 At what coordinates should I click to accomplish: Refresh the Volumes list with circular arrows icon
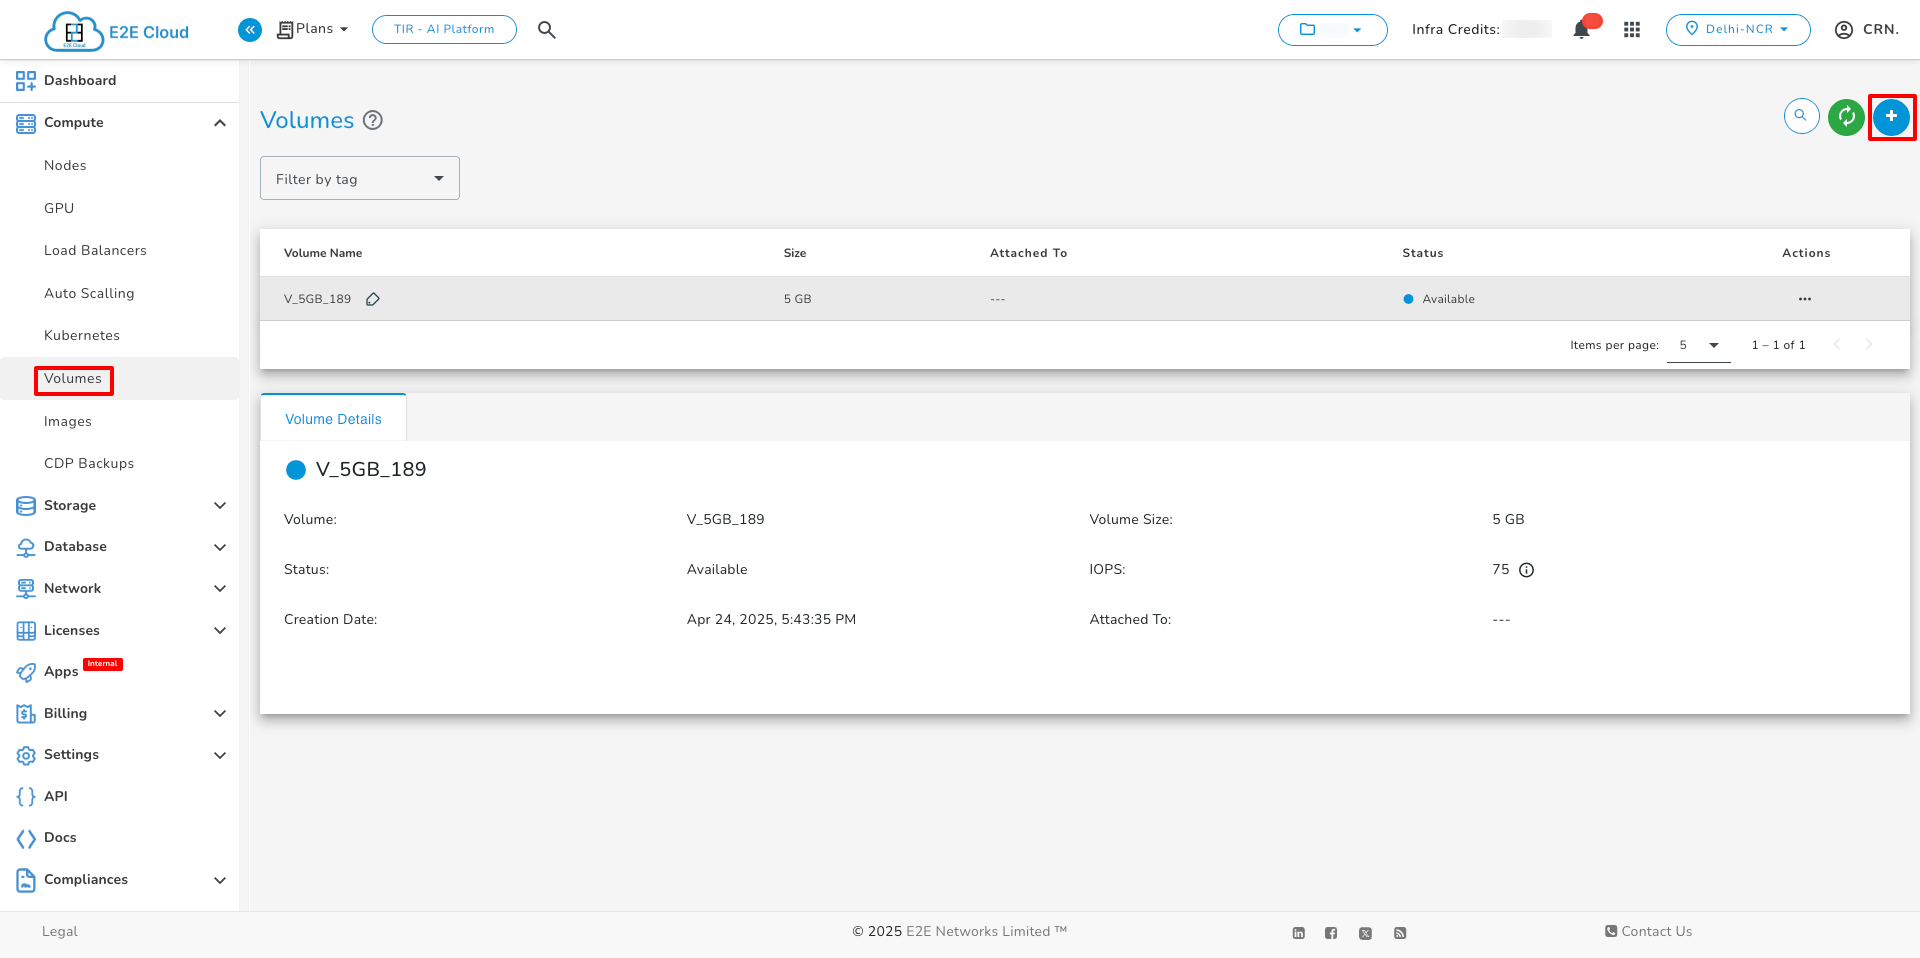click(x=1846, y=117)
